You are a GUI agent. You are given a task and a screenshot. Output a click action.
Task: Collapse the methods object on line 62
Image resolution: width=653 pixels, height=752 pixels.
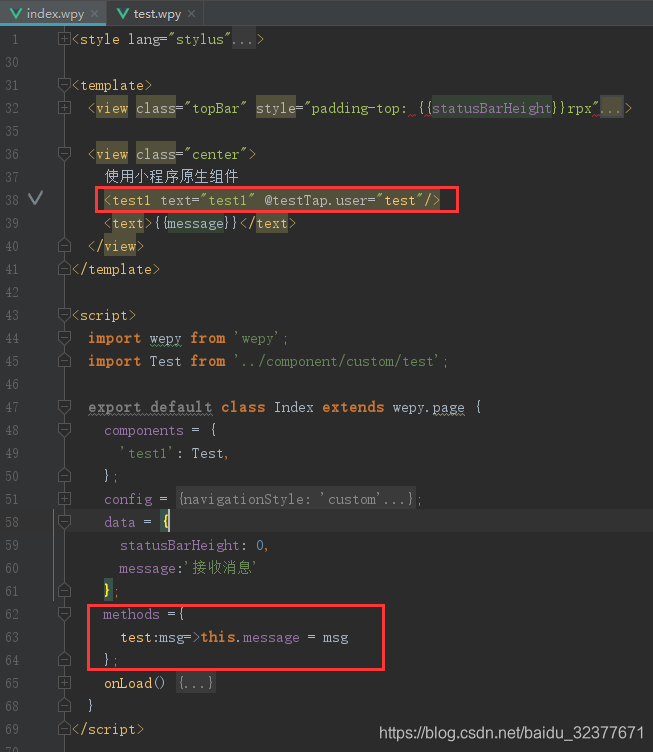[64, 614]
